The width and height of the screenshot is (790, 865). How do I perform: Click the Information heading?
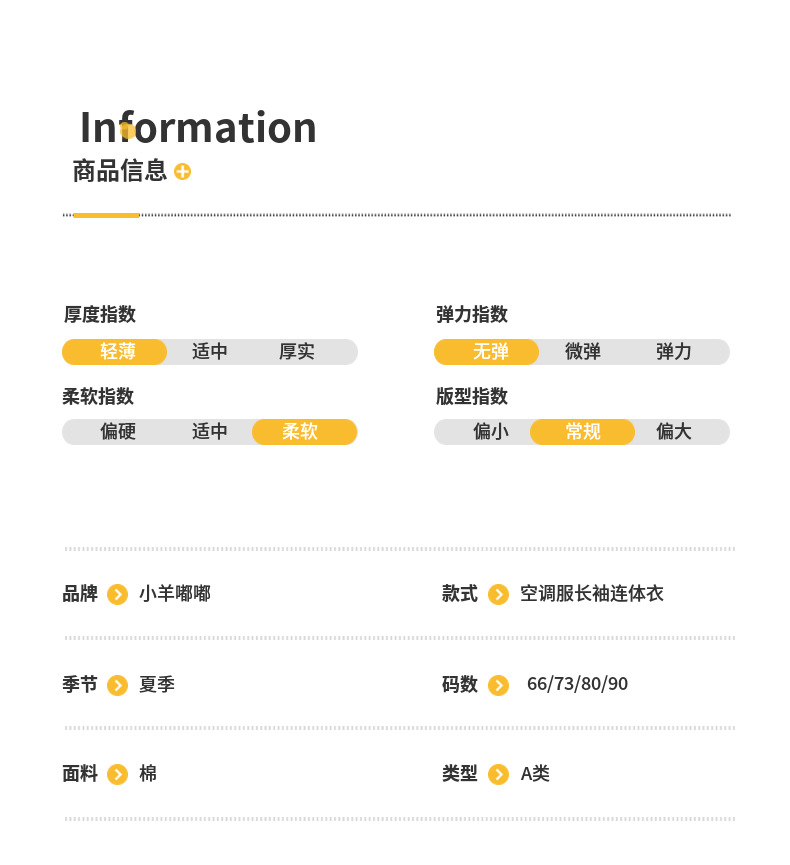[x=198, y=128]
